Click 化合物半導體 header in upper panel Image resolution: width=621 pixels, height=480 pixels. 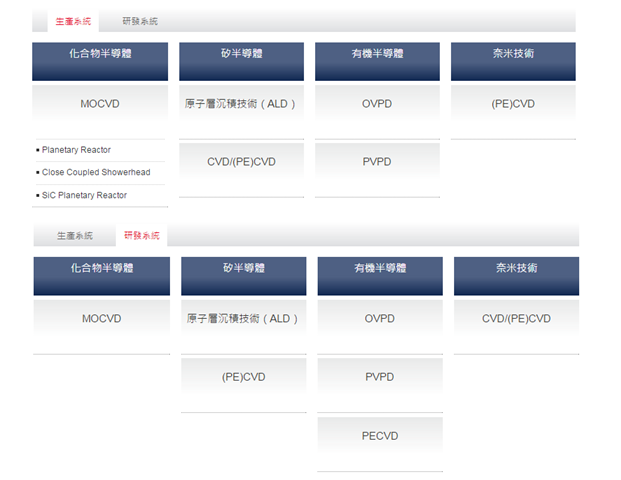pos(99,54)
